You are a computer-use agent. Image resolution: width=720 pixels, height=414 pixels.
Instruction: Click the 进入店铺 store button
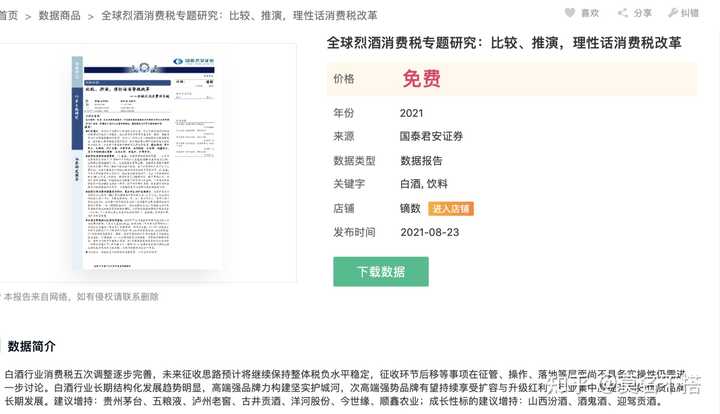coord(451,209)
